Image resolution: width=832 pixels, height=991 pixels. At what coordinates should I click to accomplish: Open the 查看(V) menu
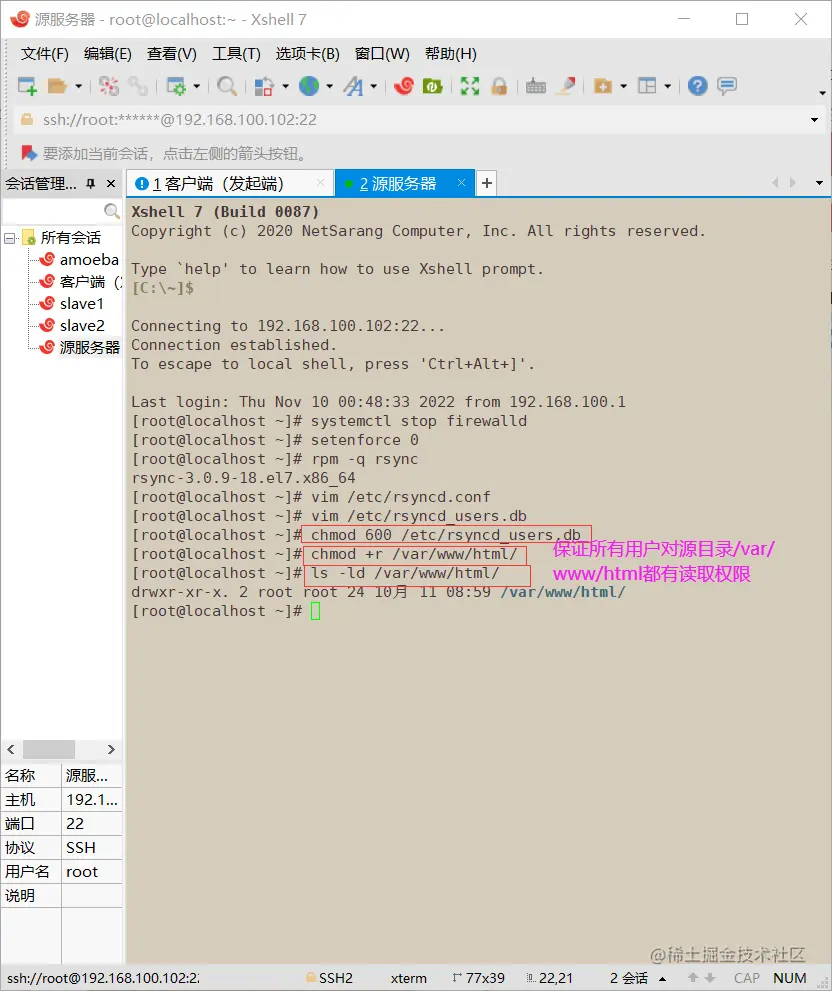click(171, 54)
